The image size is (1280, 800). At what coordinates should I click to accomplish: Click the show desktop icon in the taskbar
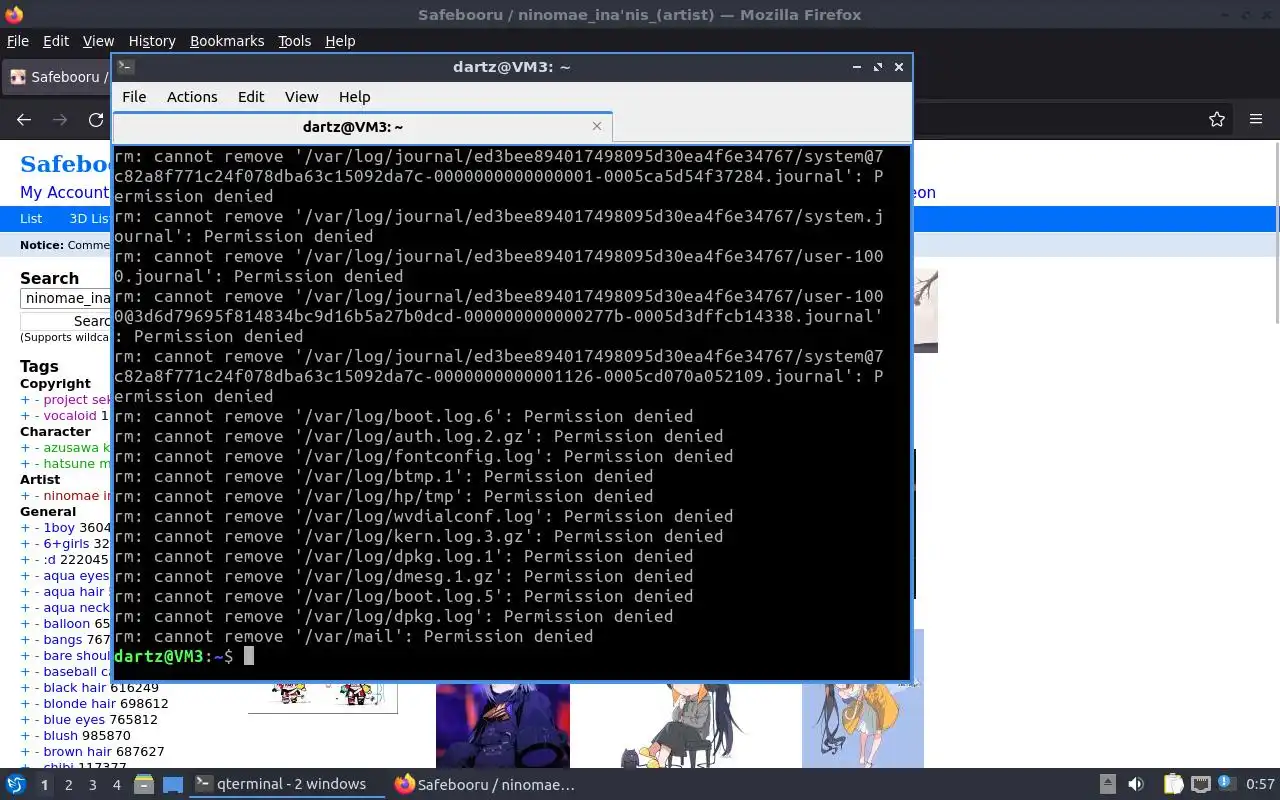point(173,785)
